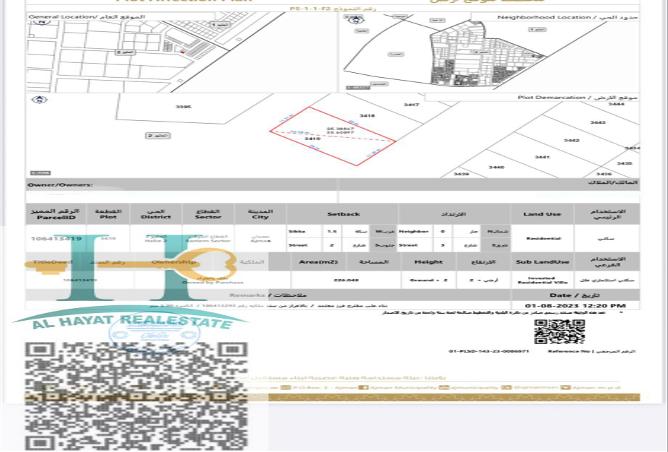Click the 'Sub LandUse' header
This screenshot has height=452, width=668.
click(542, 262)
